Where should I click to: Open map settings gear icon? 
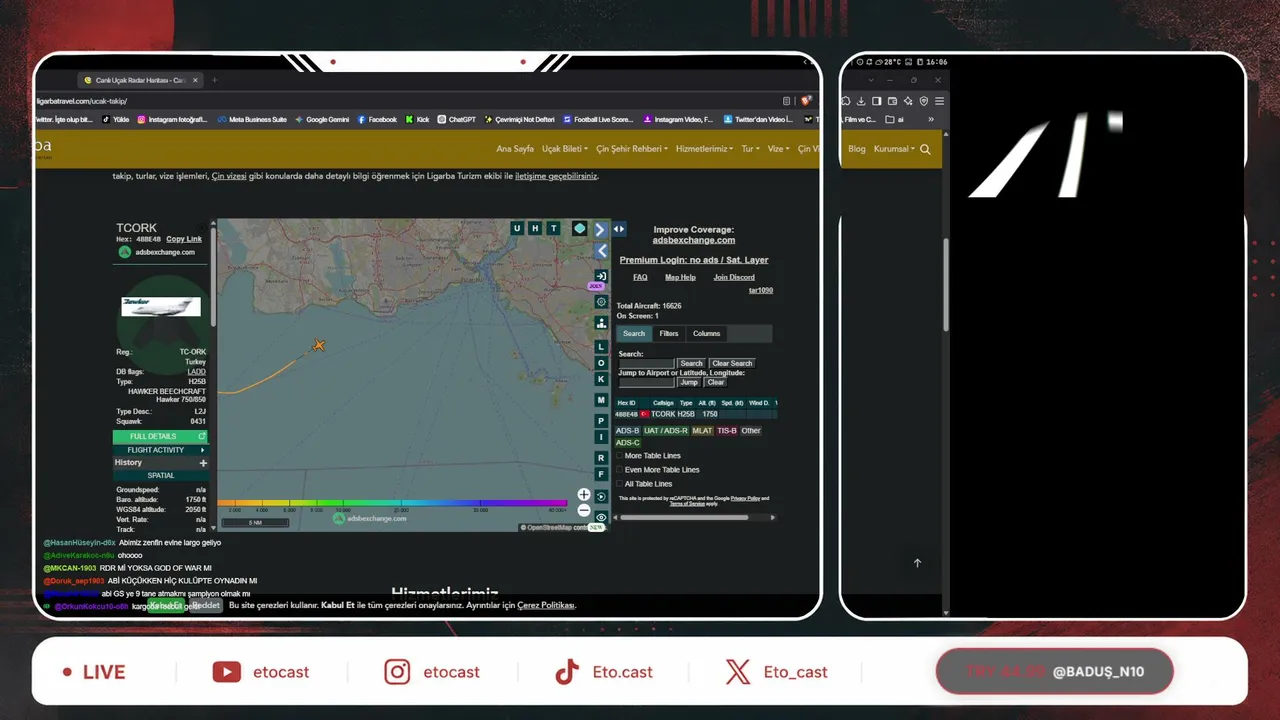pos(601,301)
